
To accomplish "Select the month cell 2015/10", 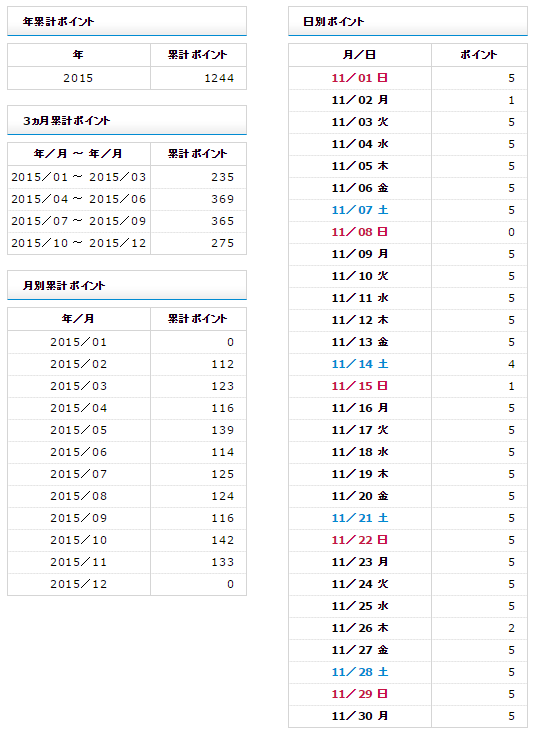I will point(79,540).
